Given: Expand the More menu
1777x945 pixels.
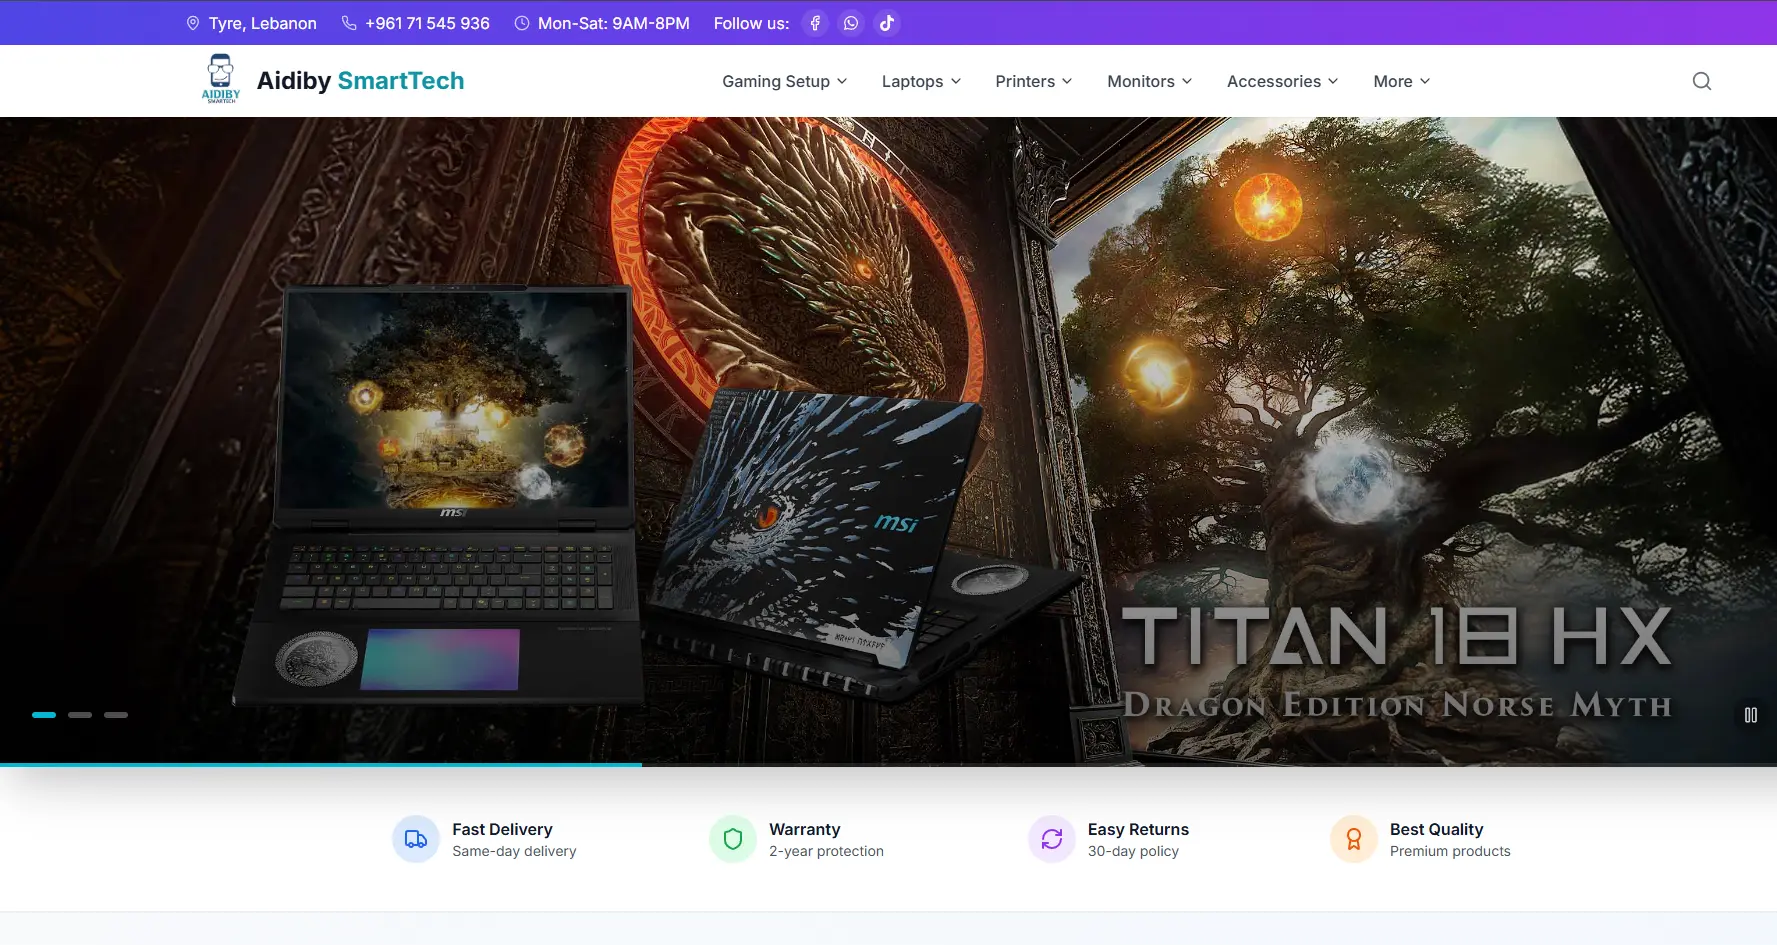Looking at the screenshot, I should pyautogui.click(x=1402, y=81).
